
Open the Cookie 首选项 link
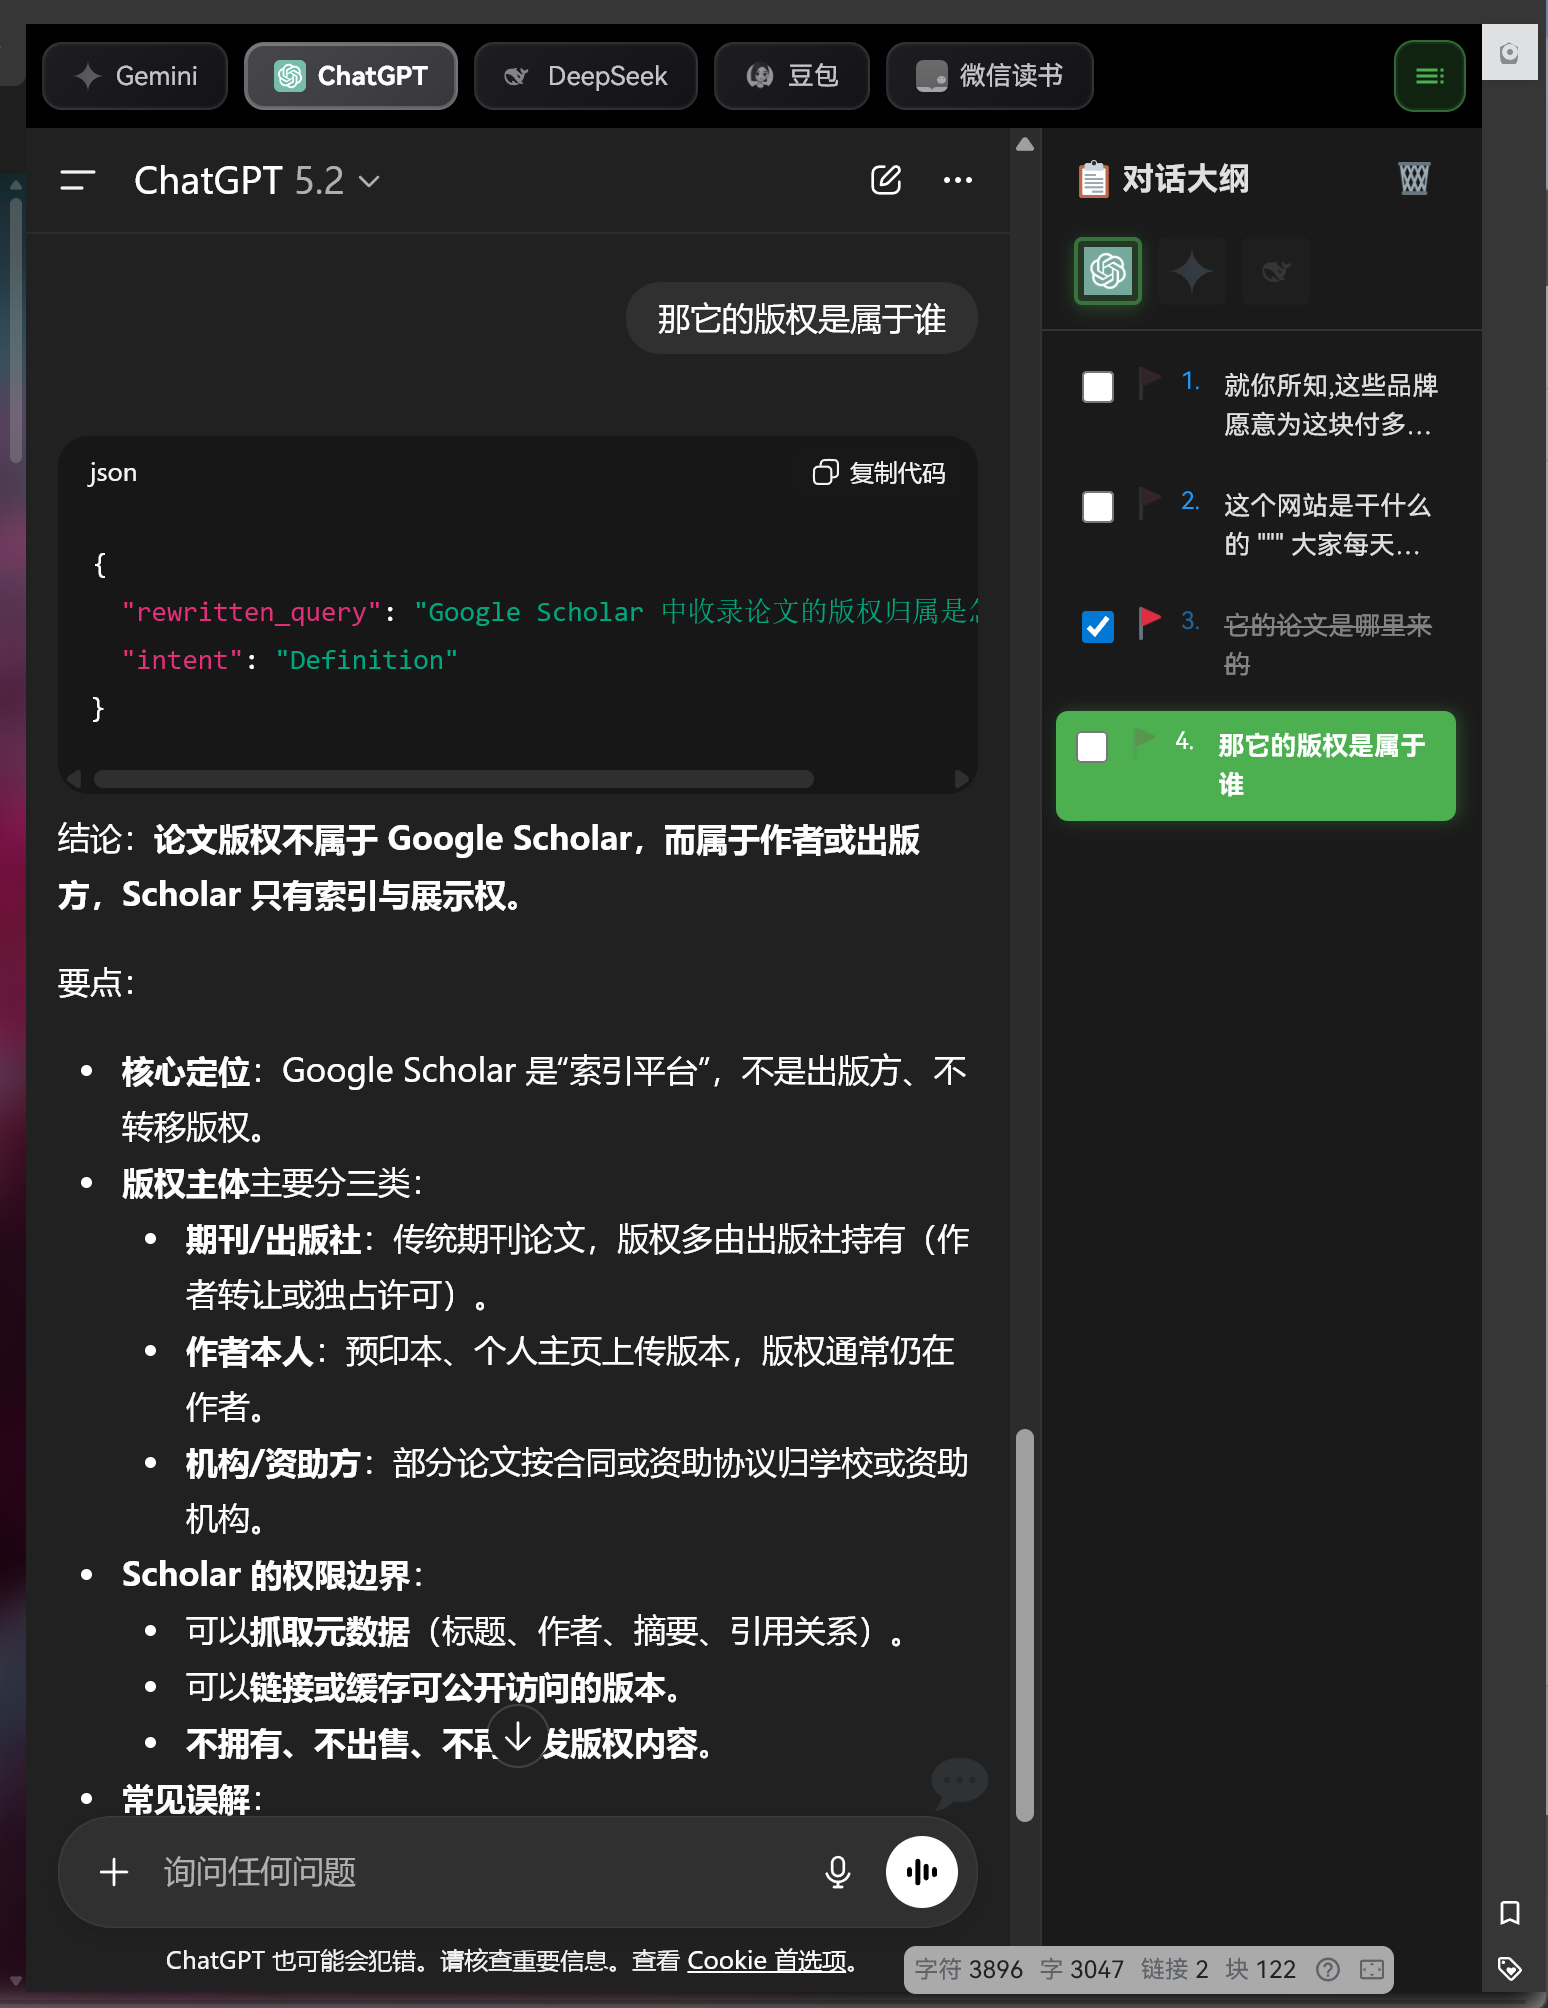767,1960
